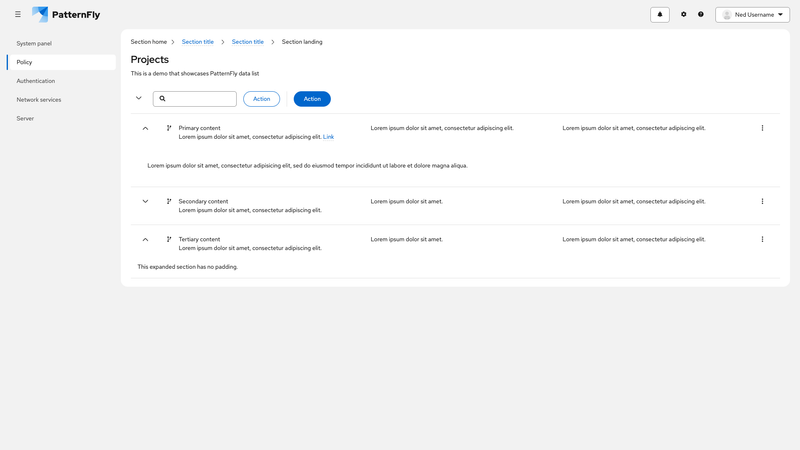Select Server in the sidebar

point(61,118)
